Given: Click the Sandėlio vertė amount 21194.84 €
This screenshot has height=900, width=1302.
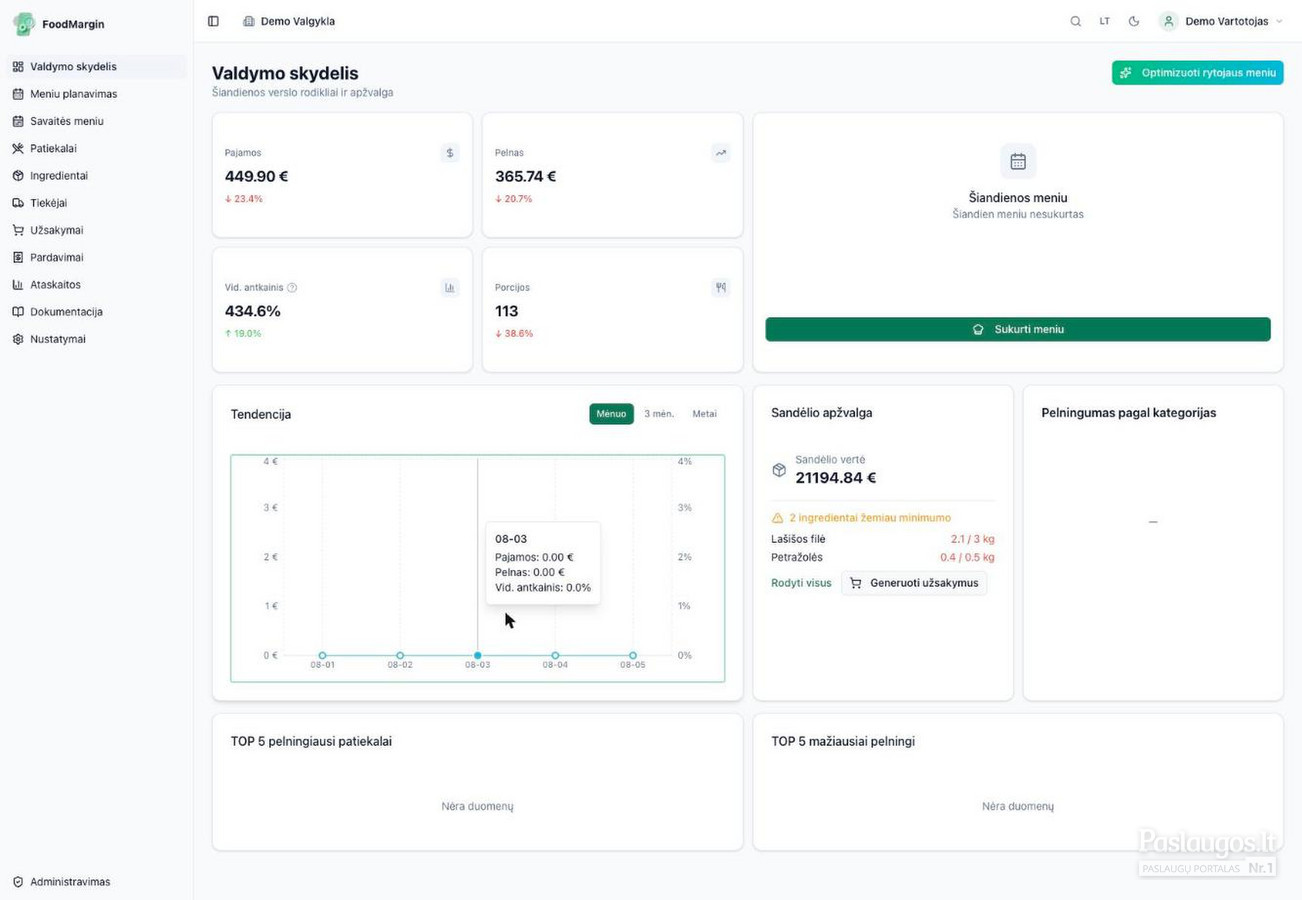Looking at the screenshot, I should 836,478.
